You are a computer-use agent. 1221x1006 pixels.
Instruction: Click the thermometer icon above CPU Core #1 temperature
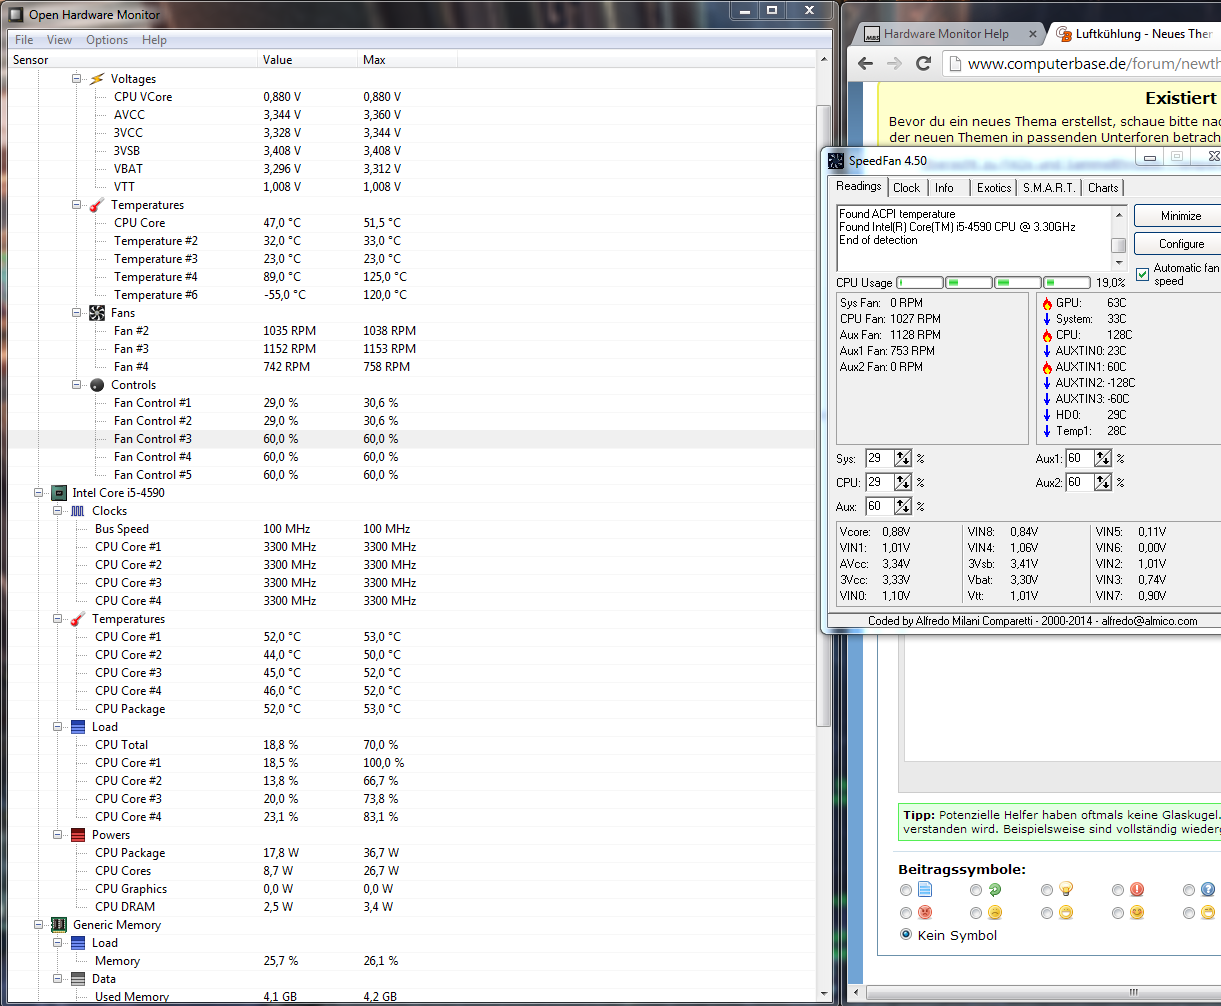[78, 619]
